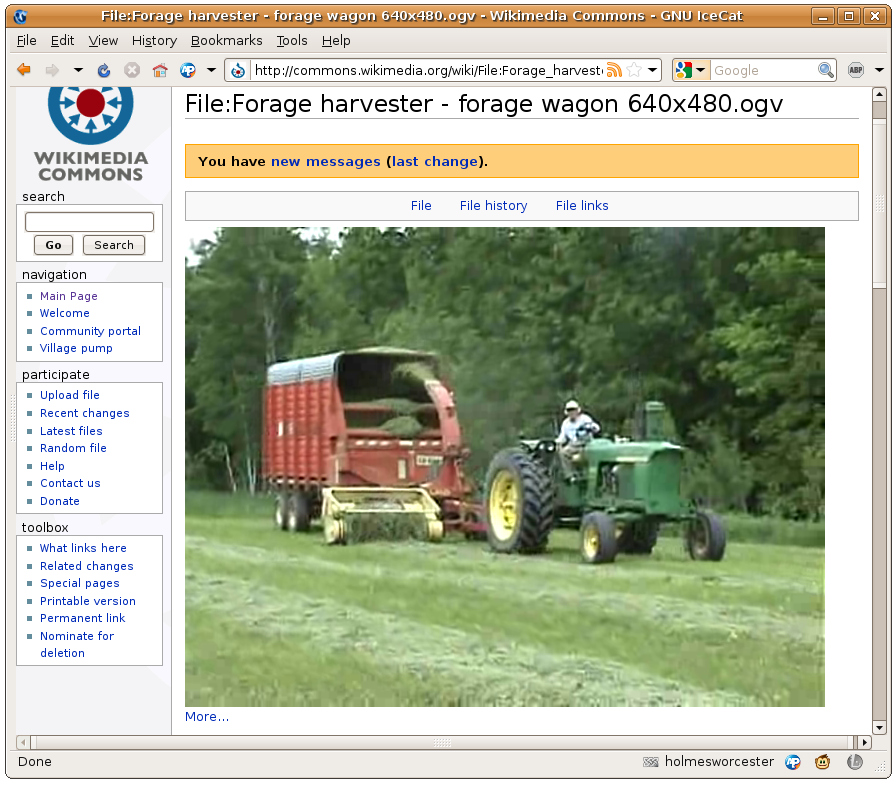Reload the current page
896x785 pixels.
(x=104, y=70)
